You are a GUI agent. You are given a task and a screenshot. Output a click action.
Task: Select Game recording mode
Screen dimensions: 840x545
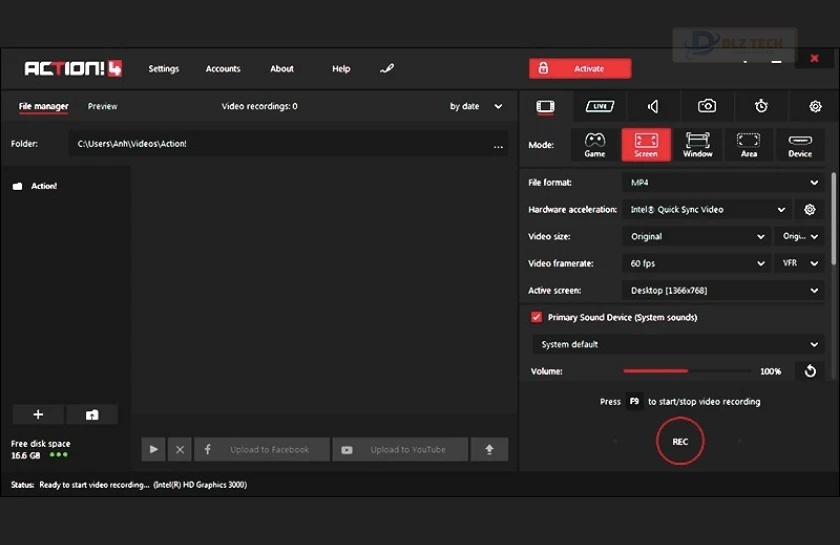(x=595, y=145)
